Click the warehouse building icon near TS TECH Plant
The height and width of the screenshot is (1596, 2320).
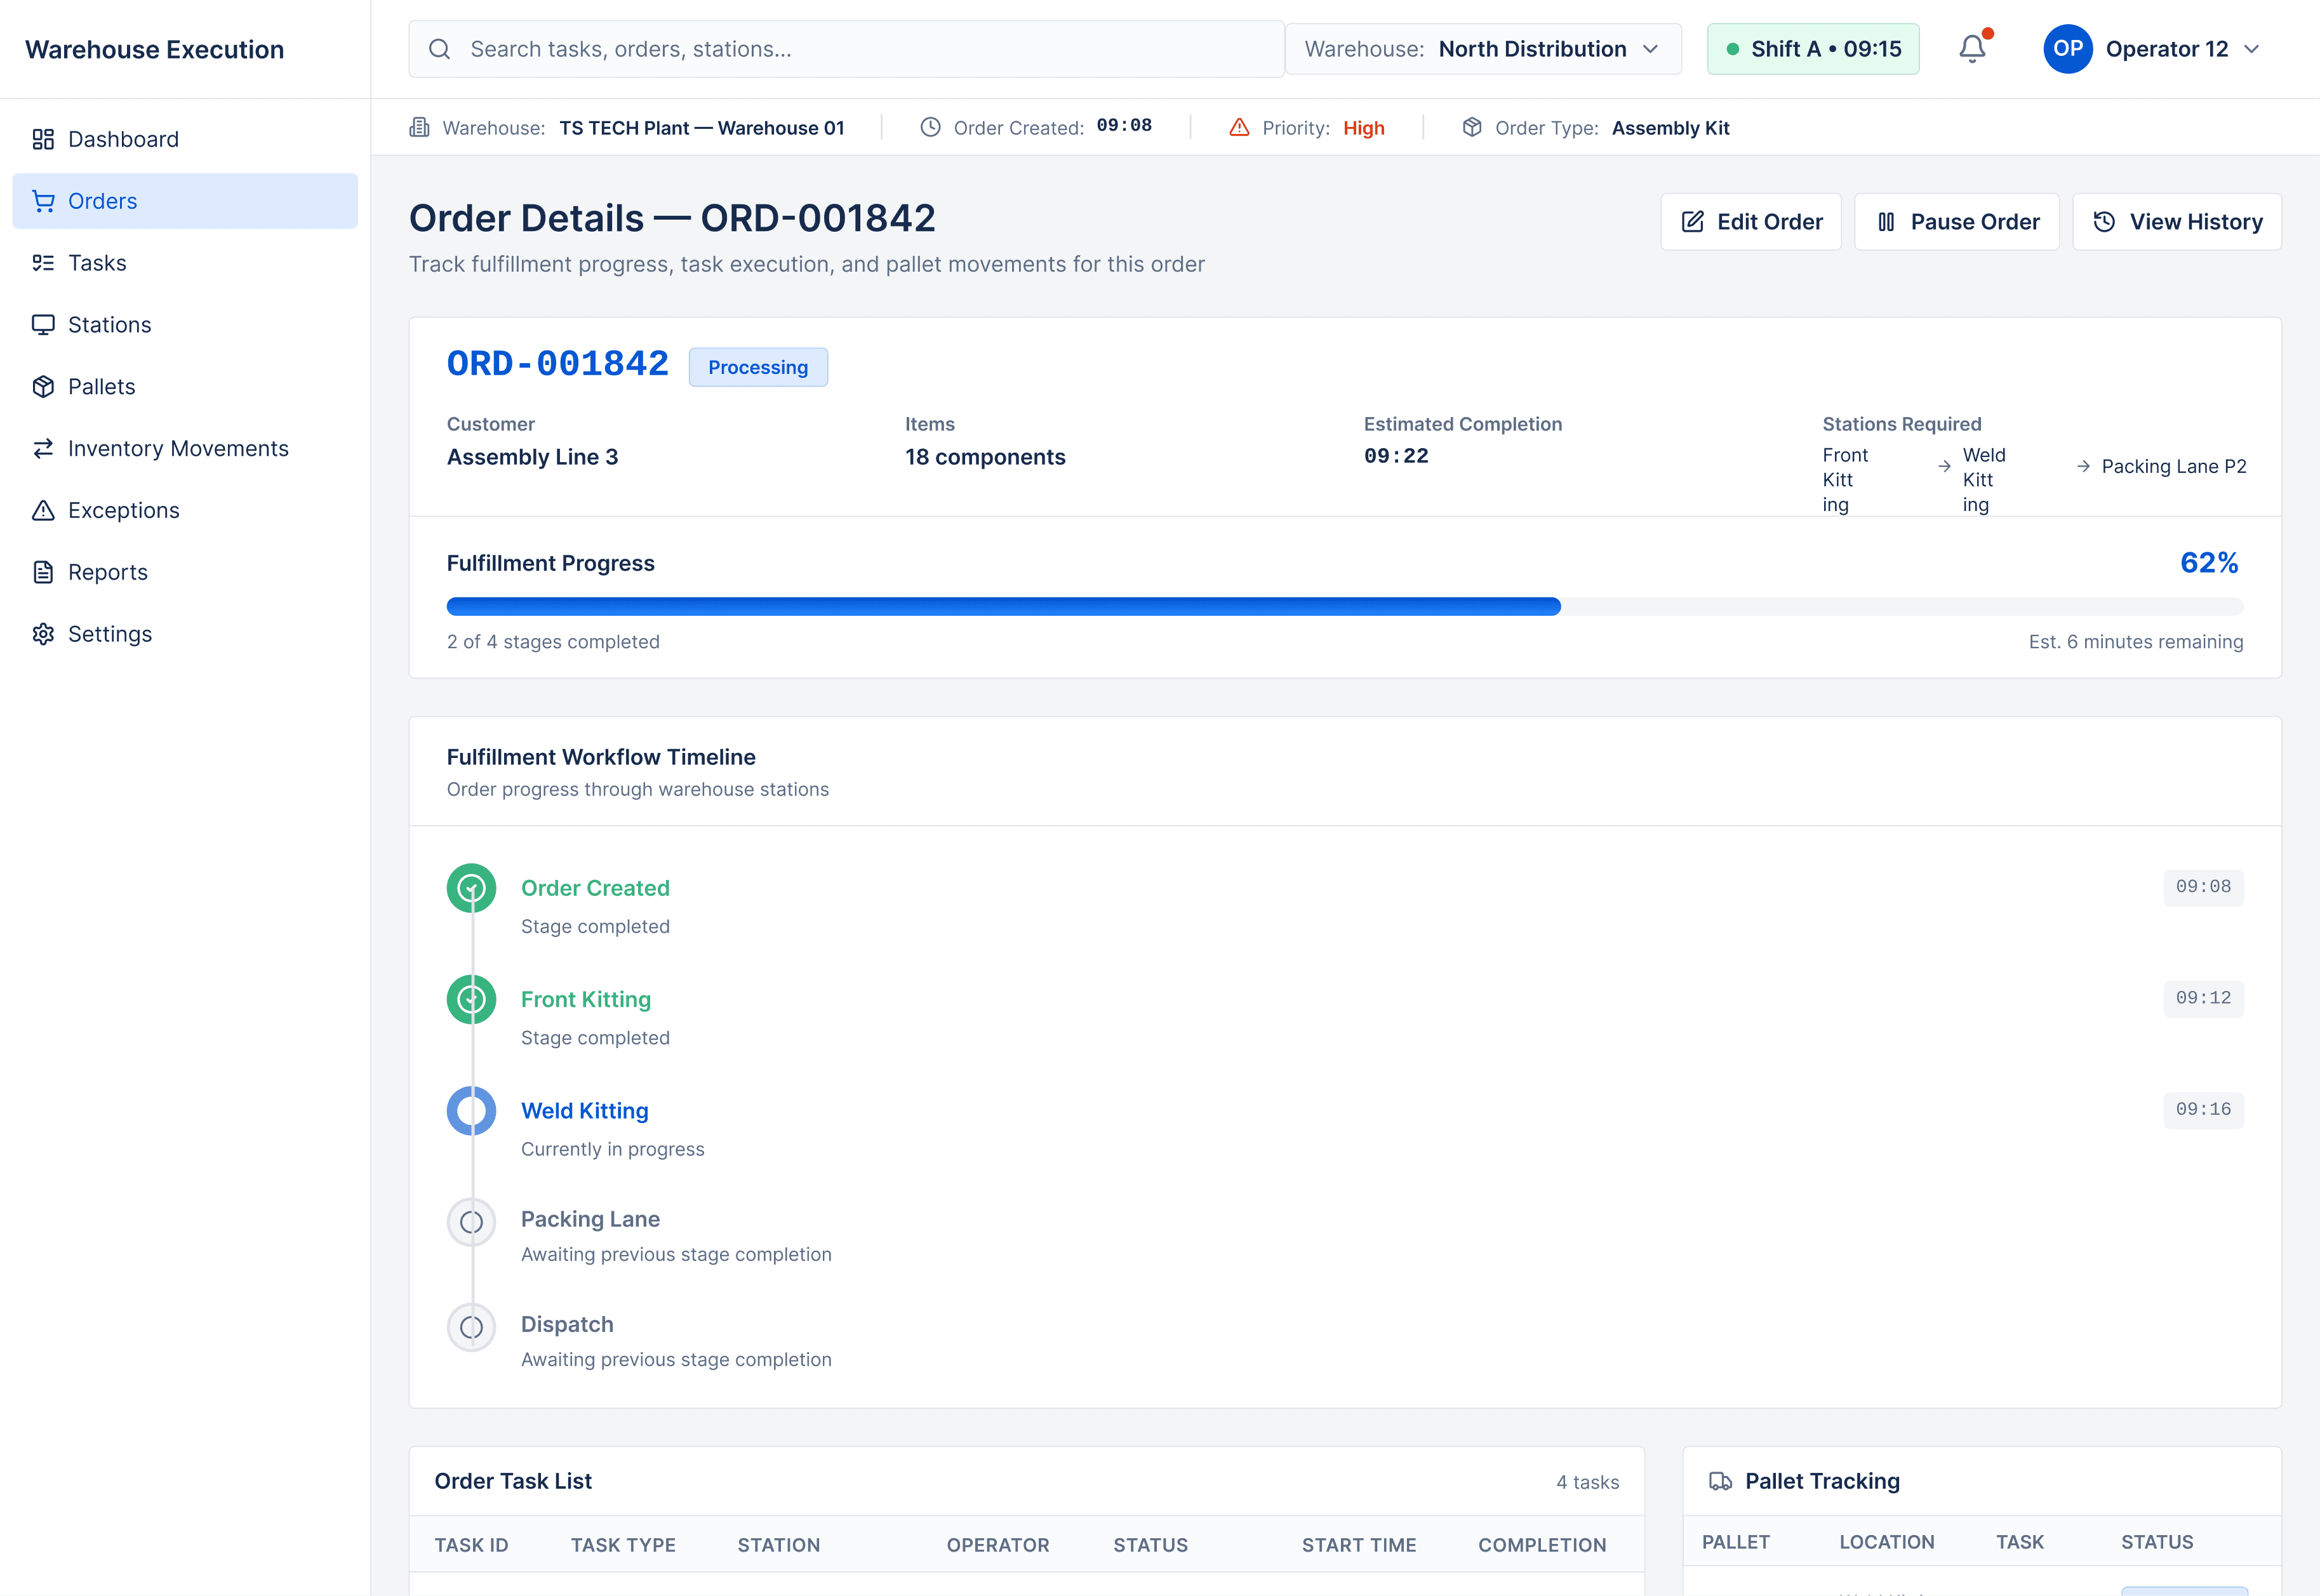click(418, 127)
